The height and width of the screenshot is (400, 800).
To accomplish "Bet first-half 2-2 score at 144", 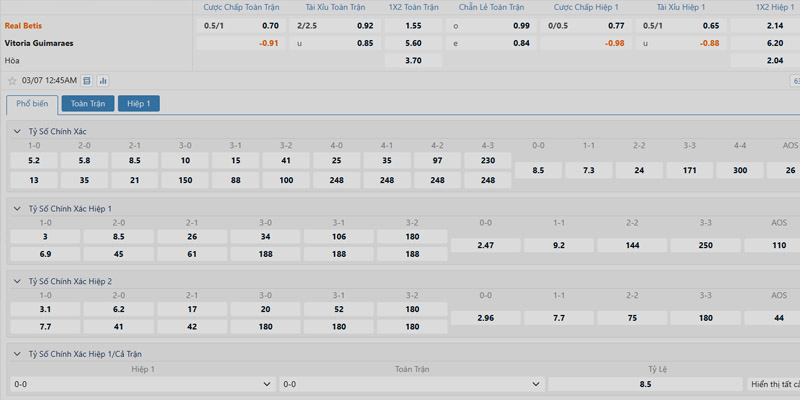I will click(632, 245).
